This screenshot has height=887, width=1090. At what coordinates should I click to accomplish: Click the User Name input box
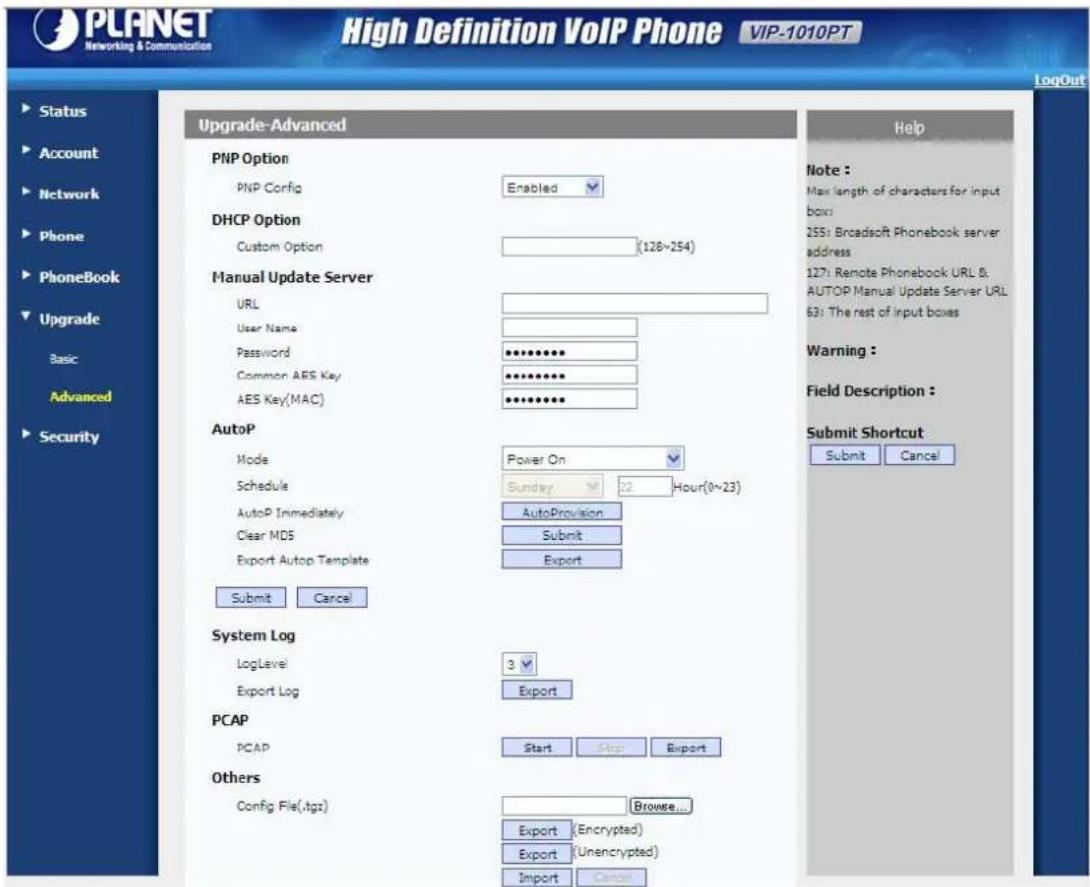569,327
